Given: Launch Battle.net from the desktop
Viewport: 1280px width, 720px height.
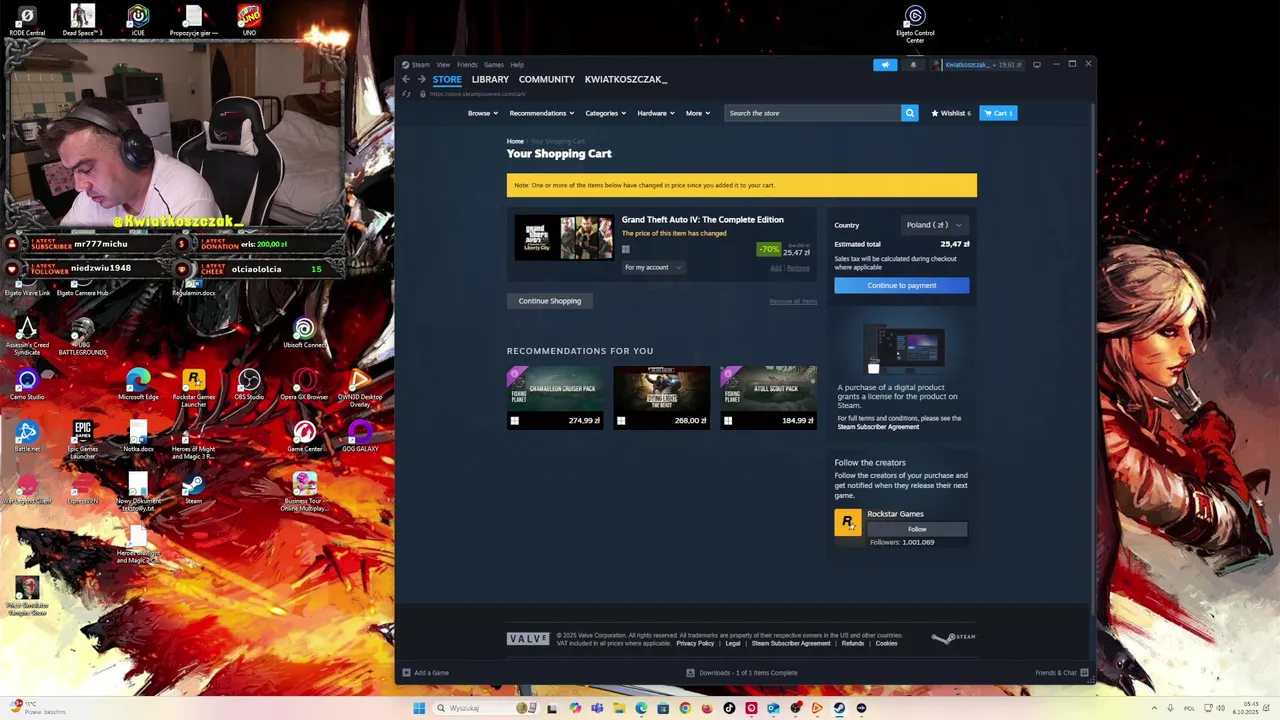Looking at the screenshot, I should pyautogui.click(x=27, y=437).
